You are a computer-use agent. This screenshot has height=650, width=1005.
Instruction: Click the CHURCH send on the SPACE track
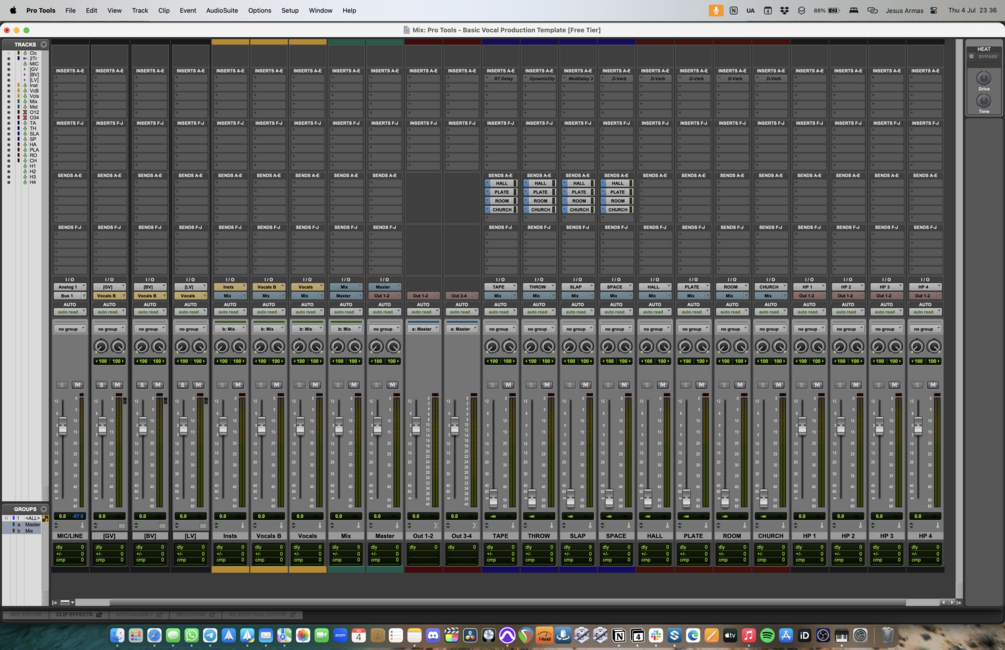click(x=616, y=210)
